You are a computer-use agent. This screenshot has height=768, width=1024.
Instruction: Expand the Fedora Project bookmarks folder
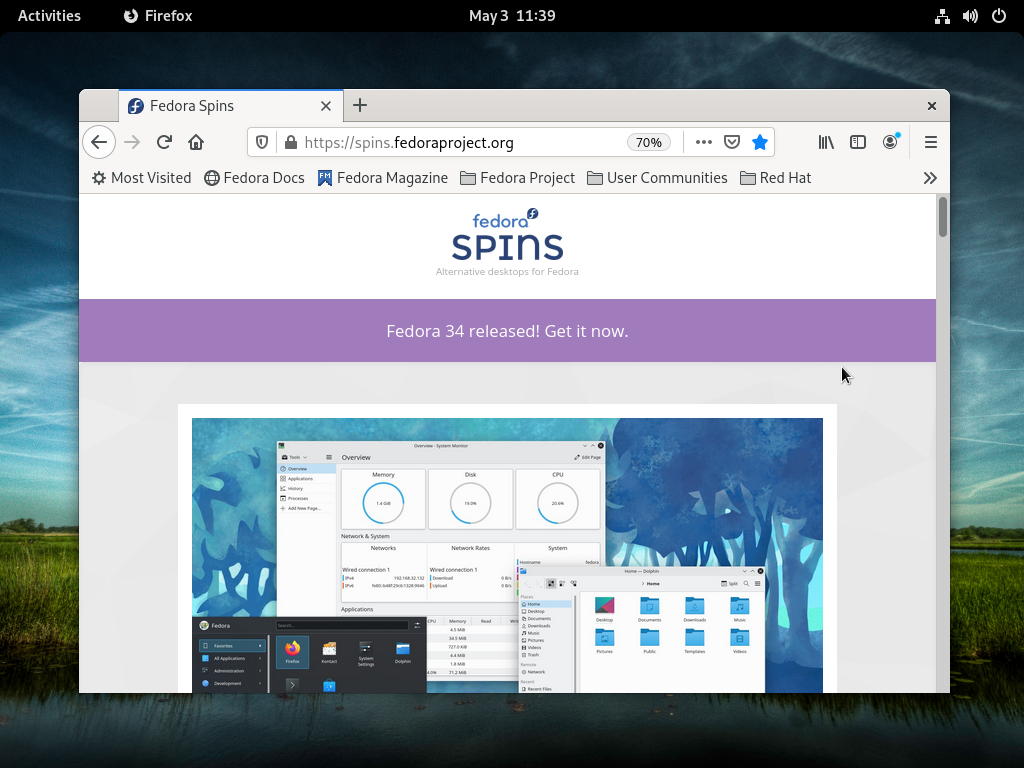click(517, 178)
